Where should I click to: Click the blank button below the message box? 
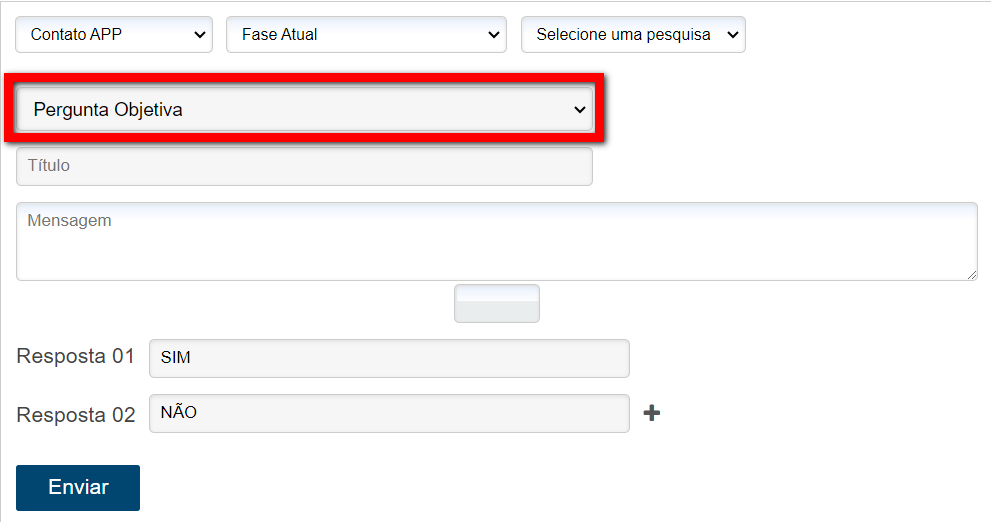(x=497, y=304)
